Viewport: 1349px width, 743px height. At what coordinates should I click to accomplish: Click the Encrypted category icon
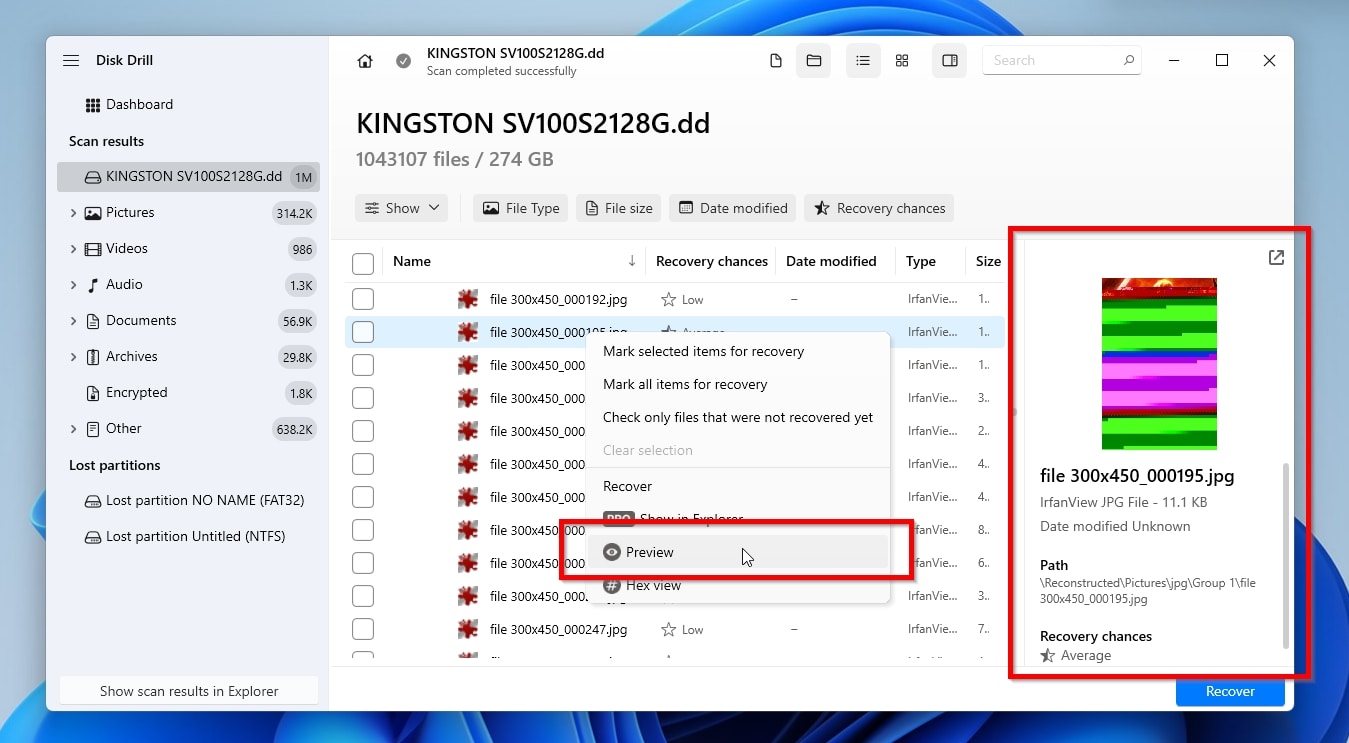(x=93, y=393)
